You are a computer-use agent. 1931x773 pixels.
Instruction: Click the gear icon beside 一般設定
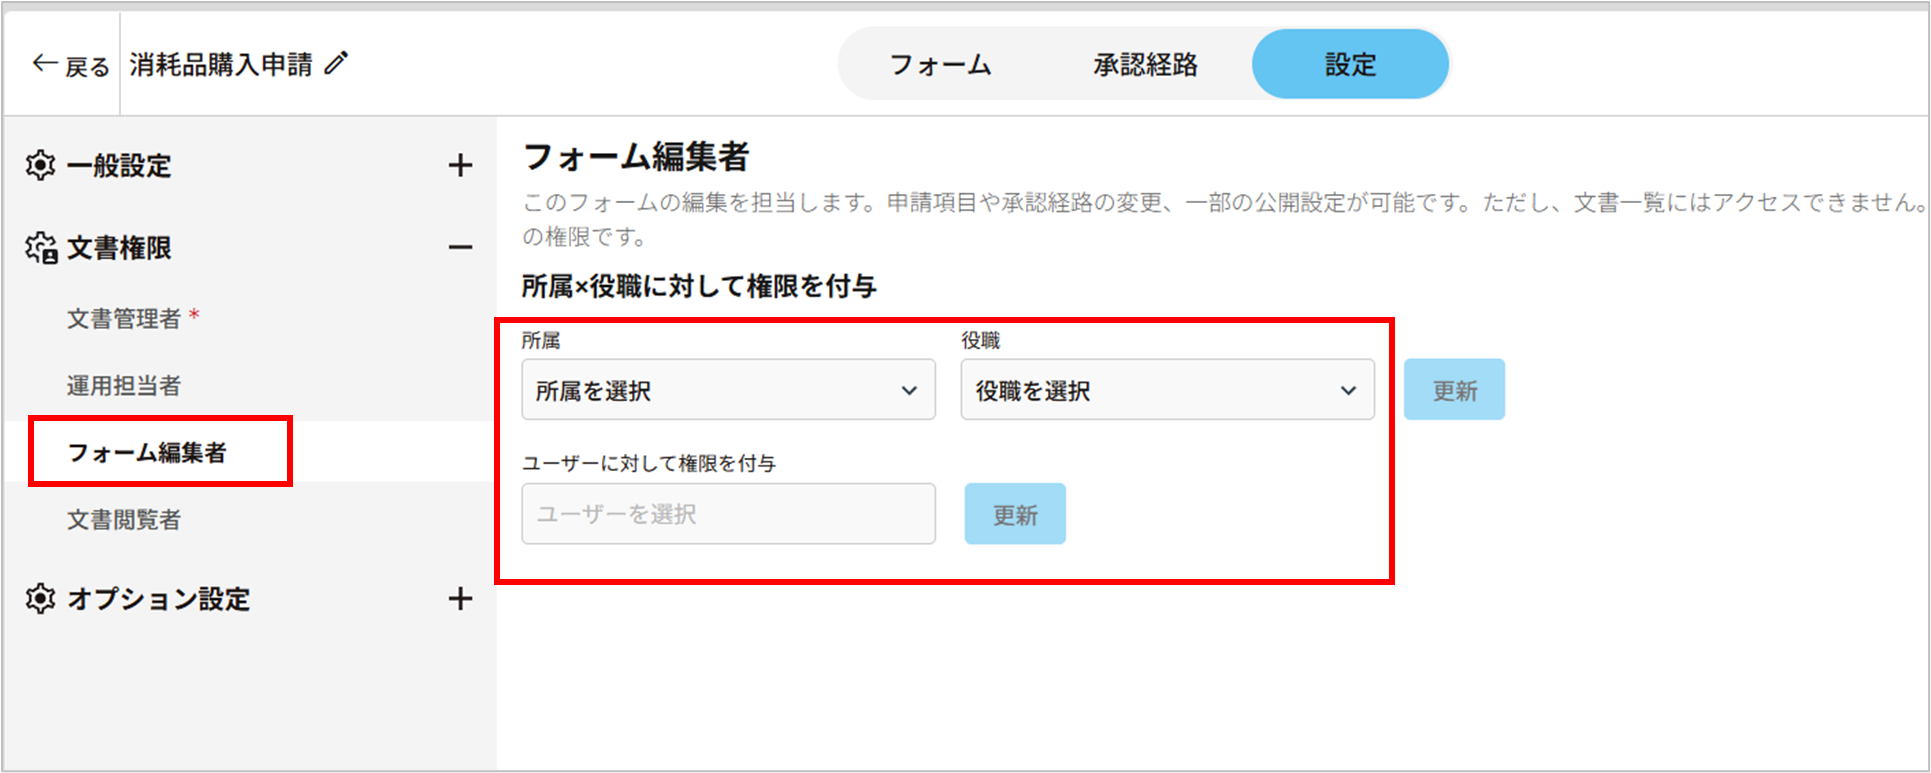tap(40, 165)
